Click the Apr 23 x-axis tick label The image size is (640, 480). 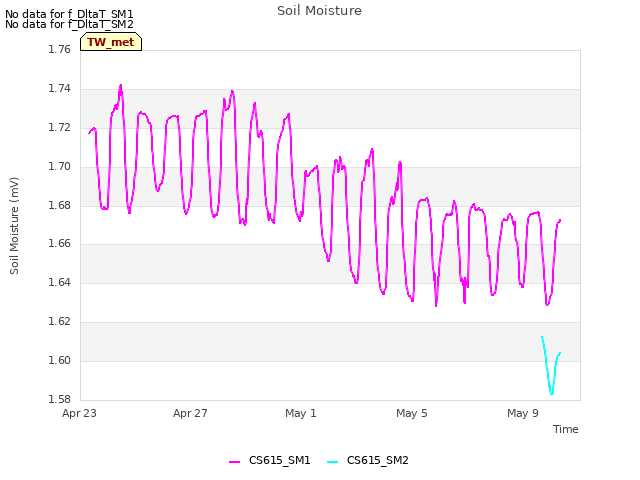[x=79, y=413]
